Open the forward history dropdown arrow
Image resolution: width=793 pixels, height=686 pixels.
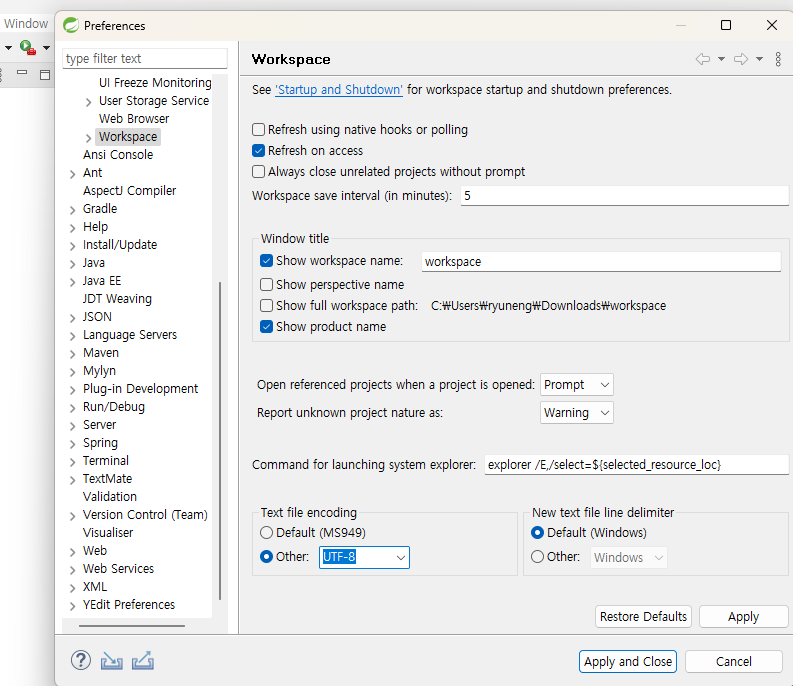(759, 59)
